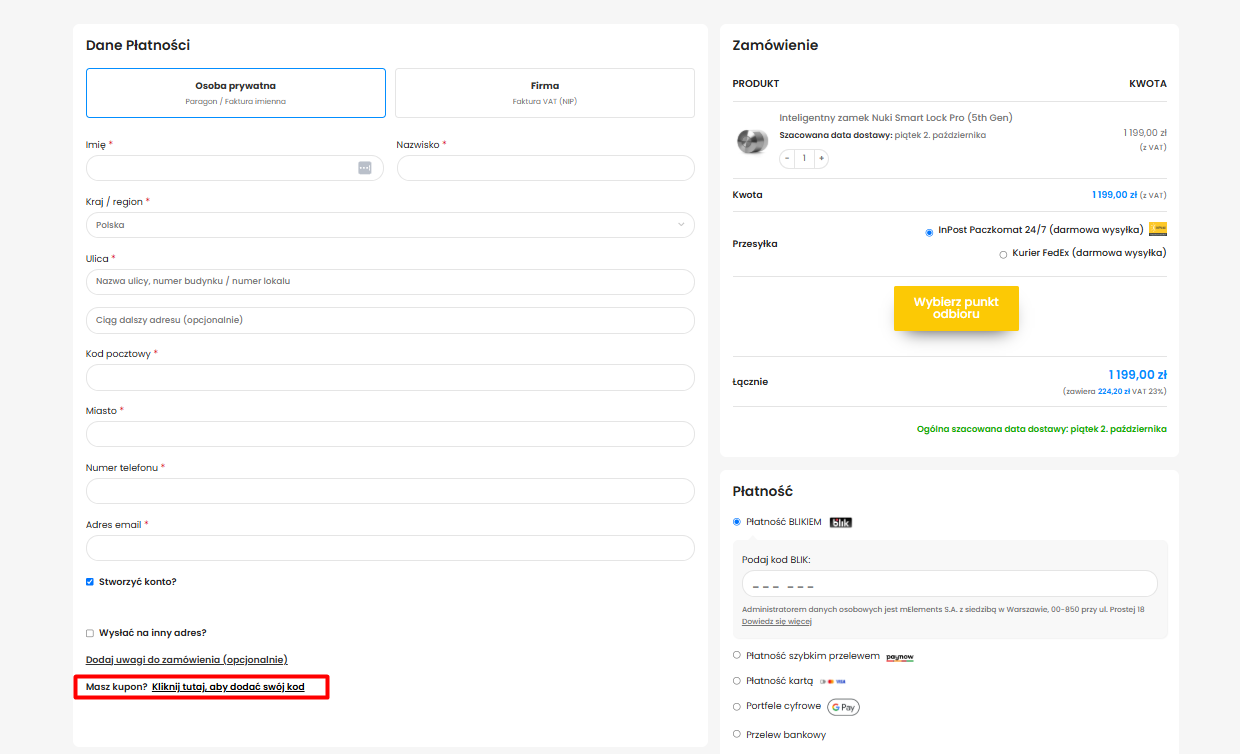The height and width of the screenshot is (754, 1240).
Task: Select InPost Paczkomat 24/7 shipping option
Action: (x=930, y=232)
